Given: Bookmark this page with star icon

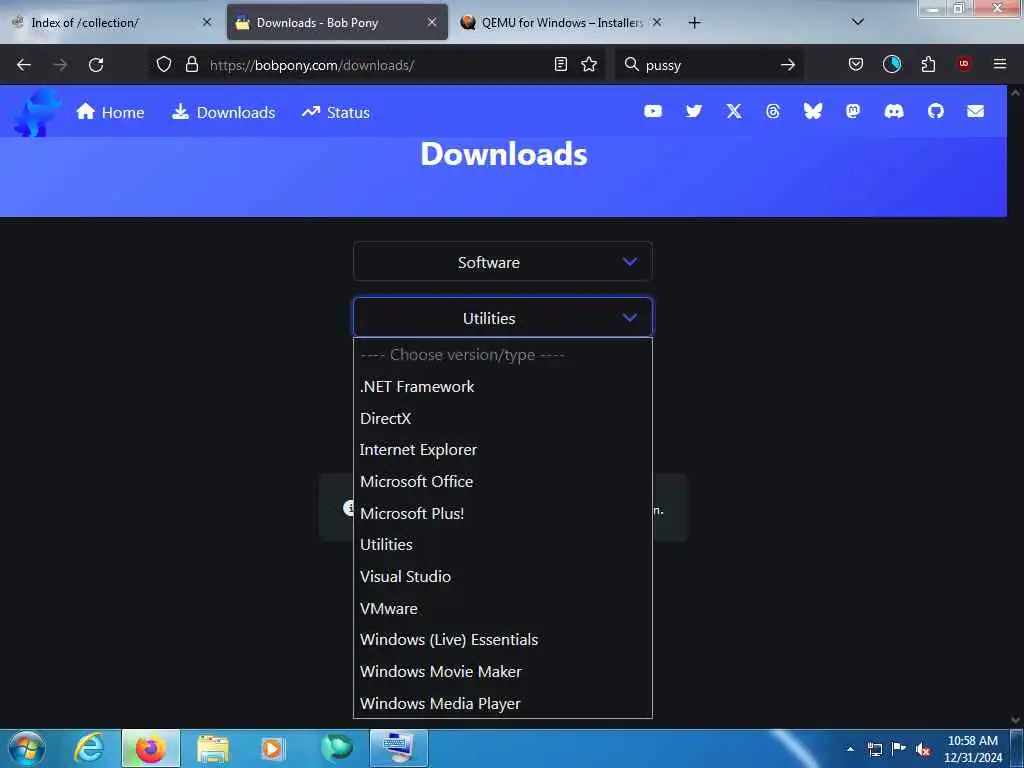Looking at the screenshot, I should coord(589,65).
